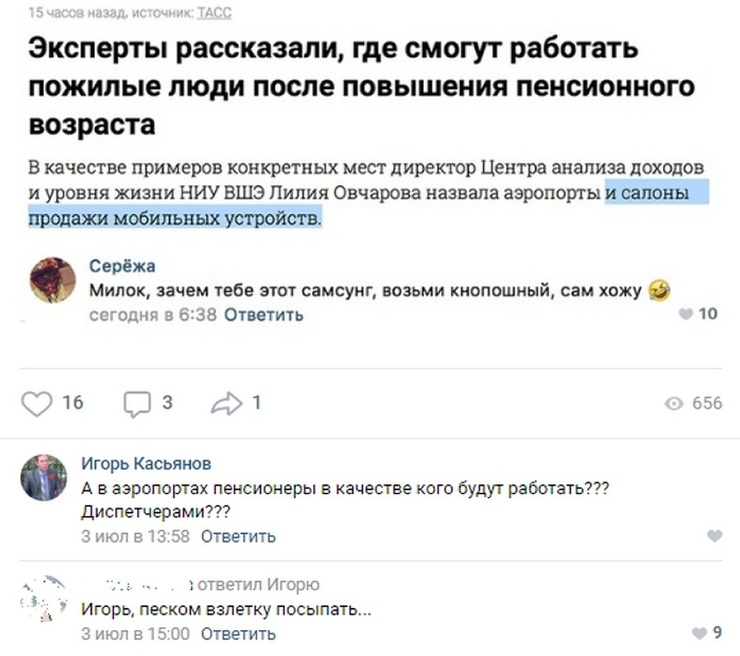
Task: Like Игорь Касьянов's comment heart
Action: pos(715,536)
